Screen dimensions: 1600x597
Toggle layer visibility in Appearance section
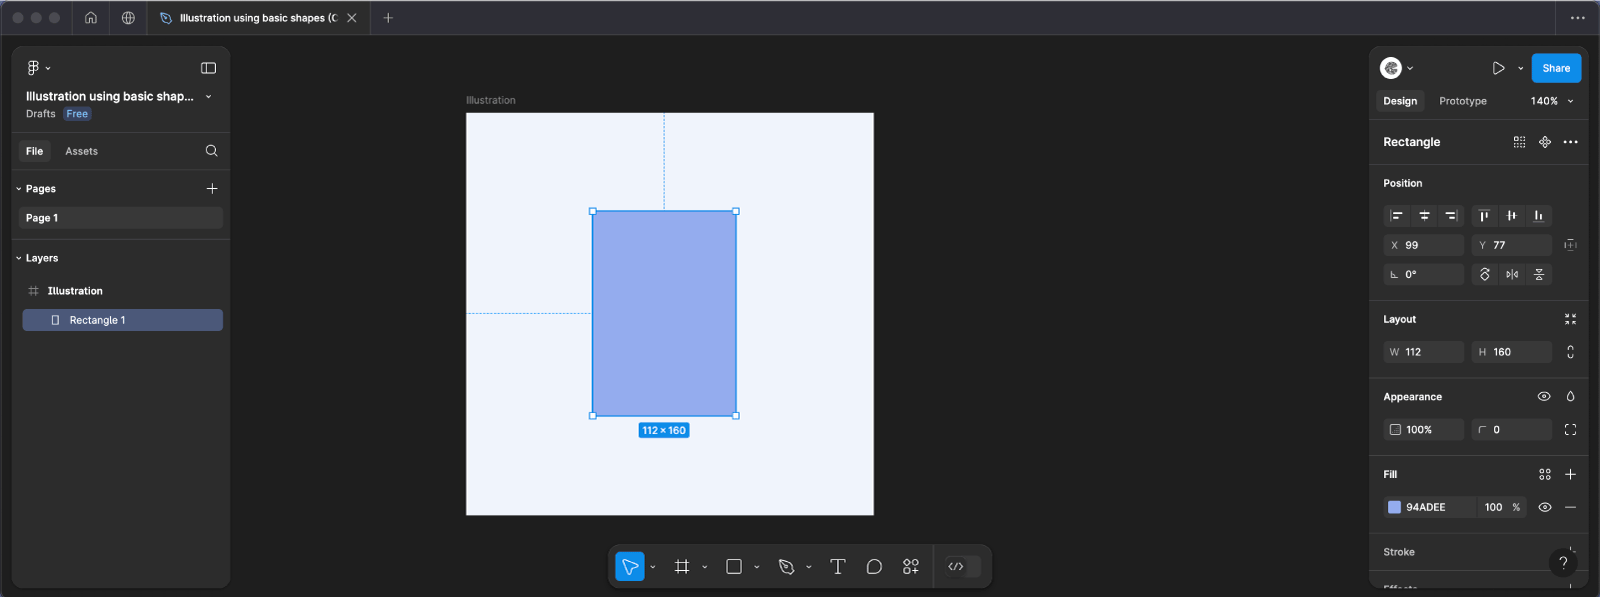click(1544, 397)
